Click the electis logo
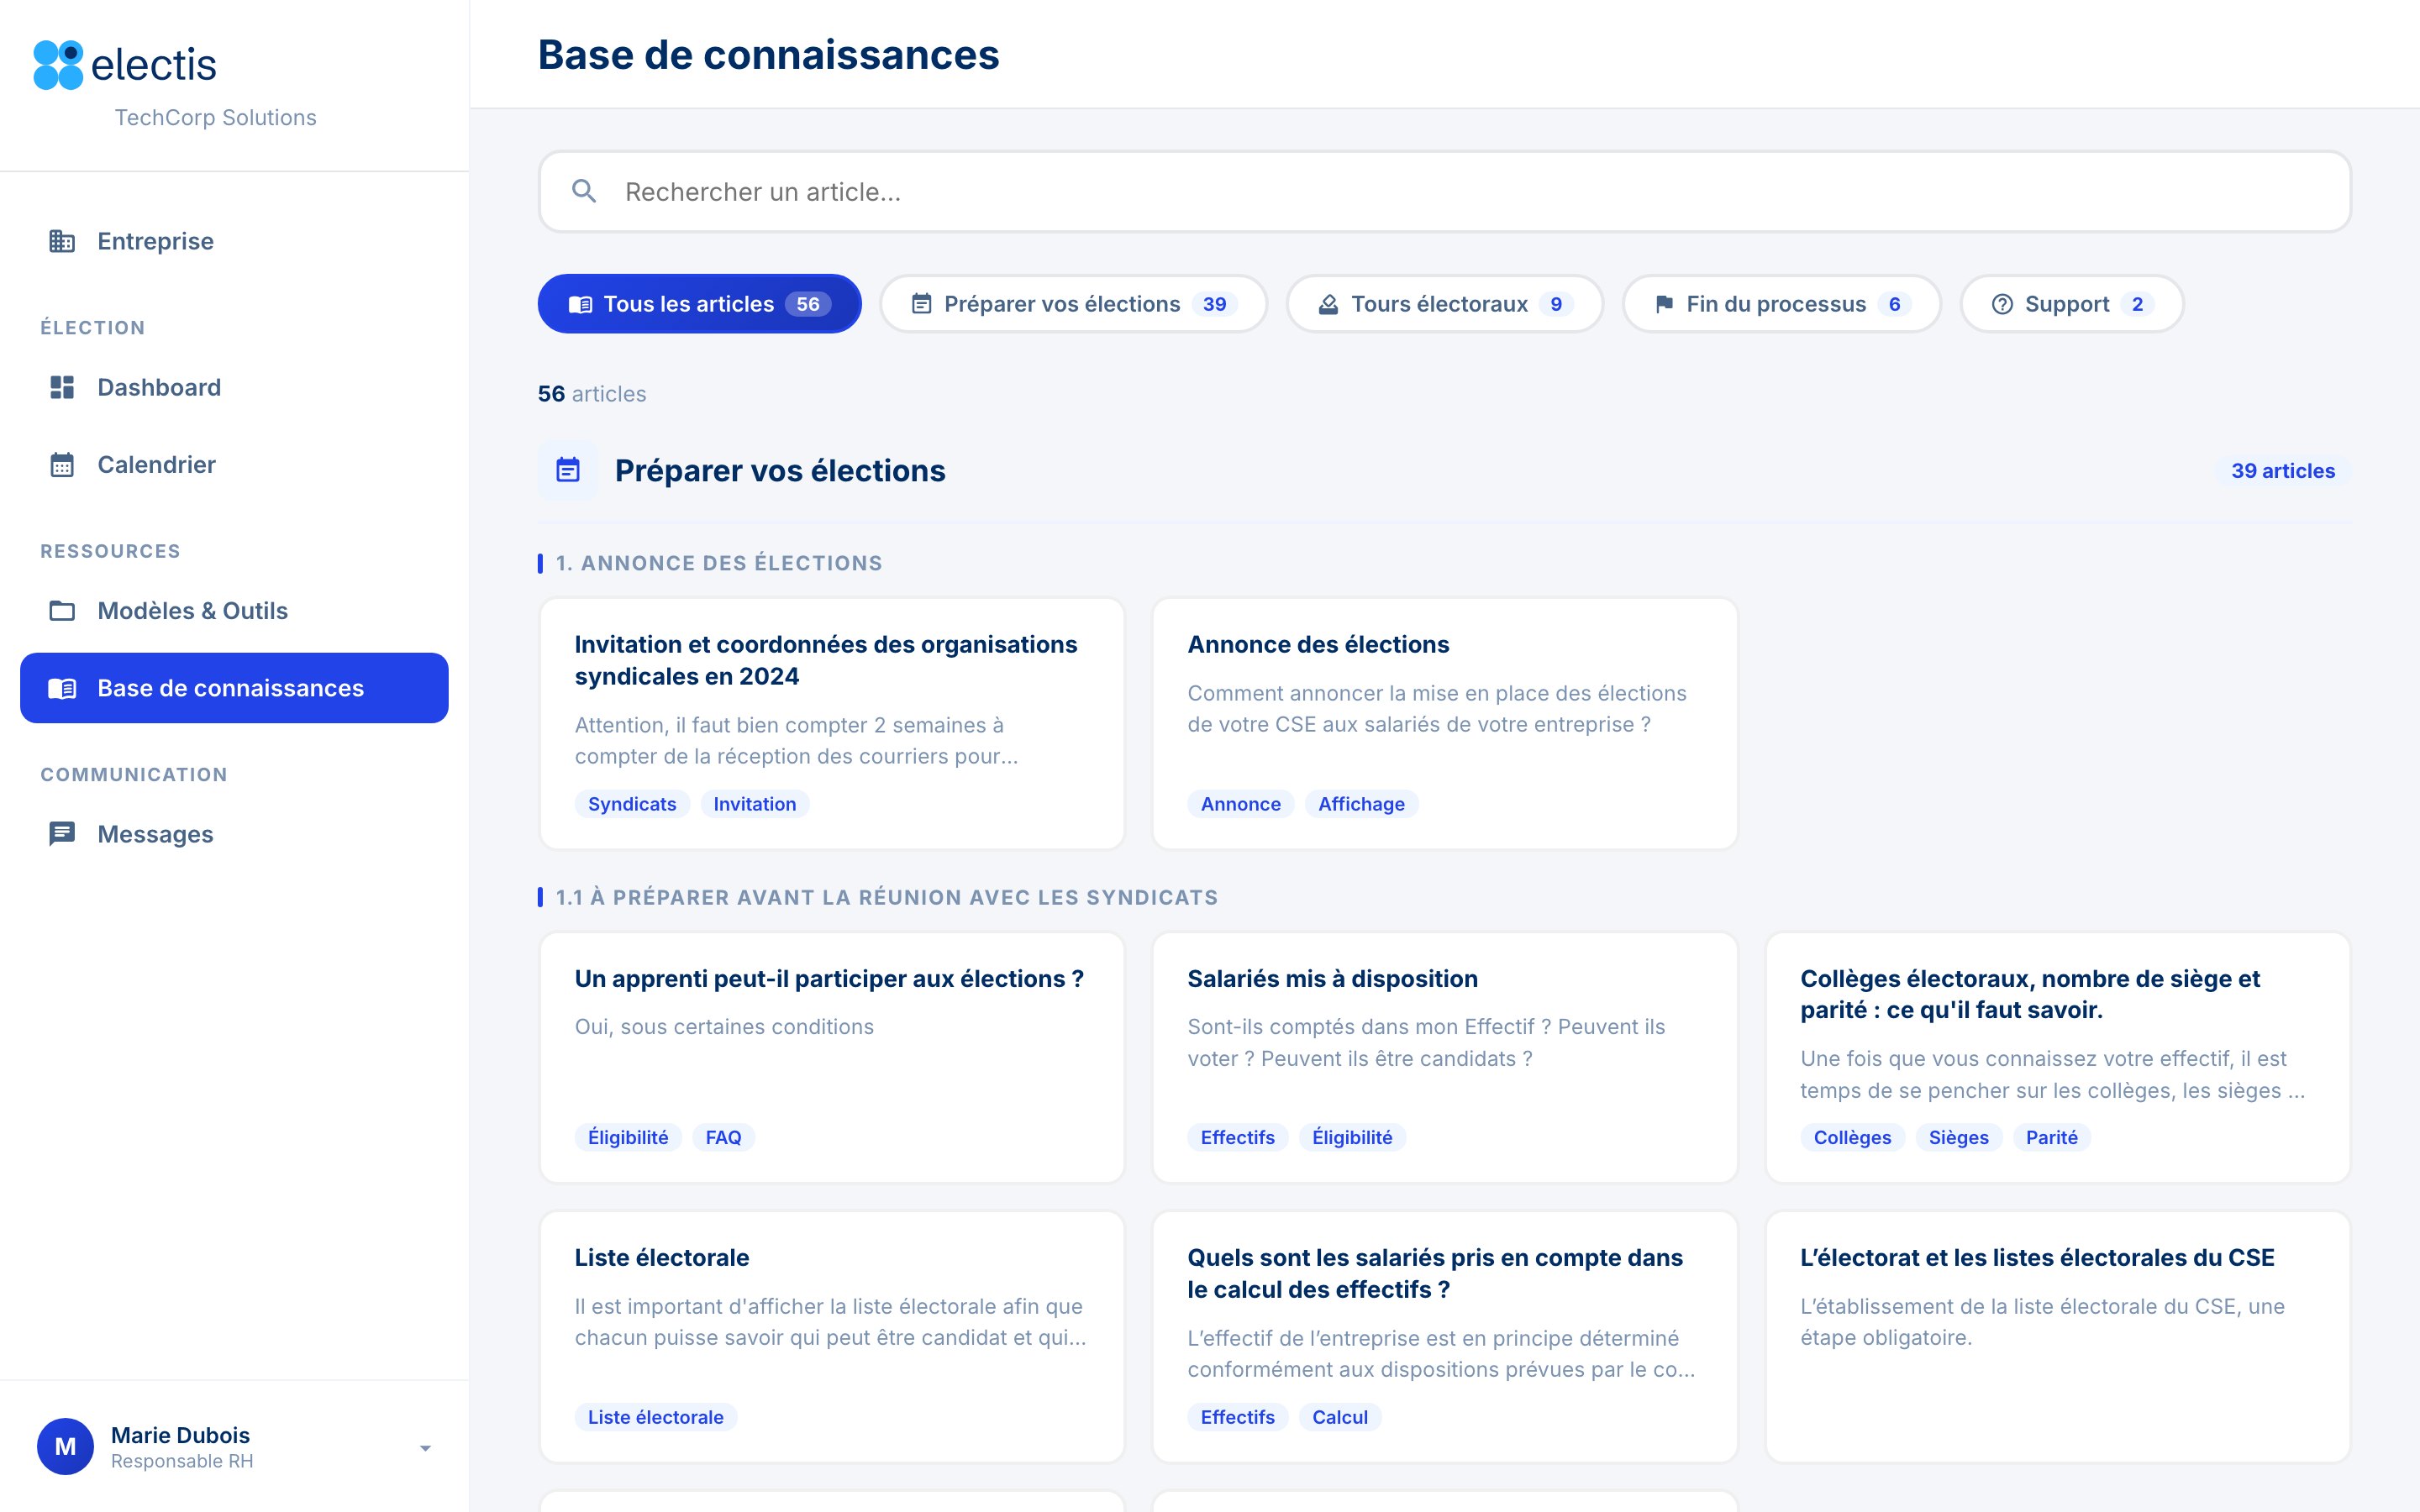The width and height of the screenshot is (2420, 1512). pos(125,65)
